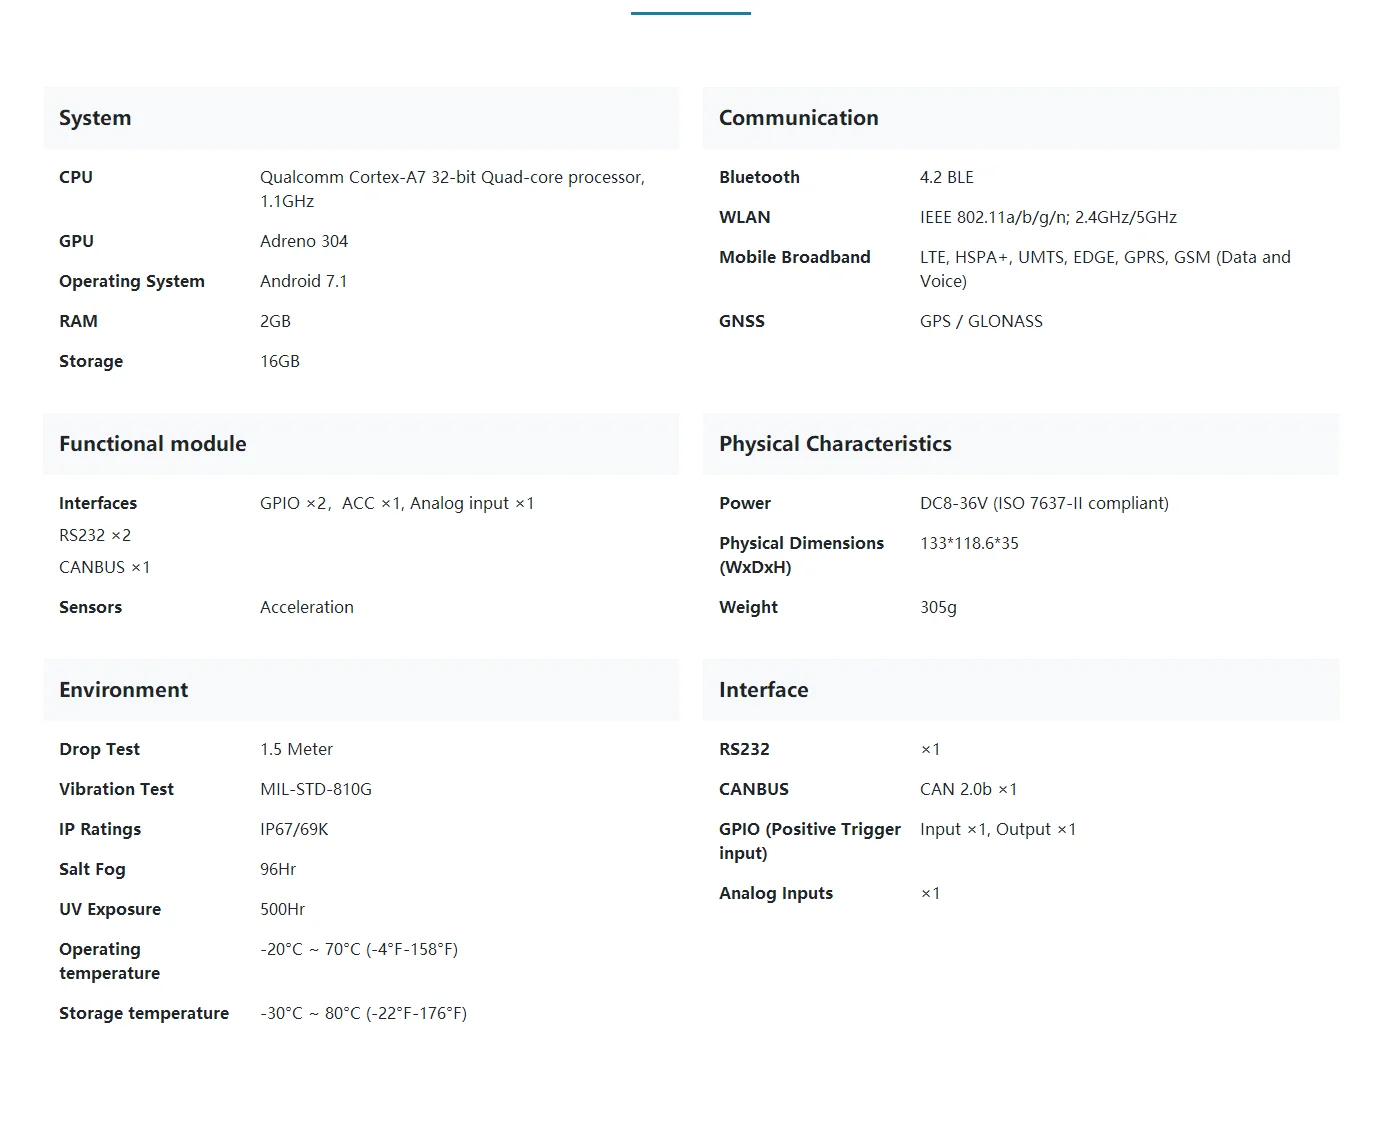This screenshot has height=1148, width=1389.
Task: Click the 'Adreno 304' value
Action: [x=304, y=241]
